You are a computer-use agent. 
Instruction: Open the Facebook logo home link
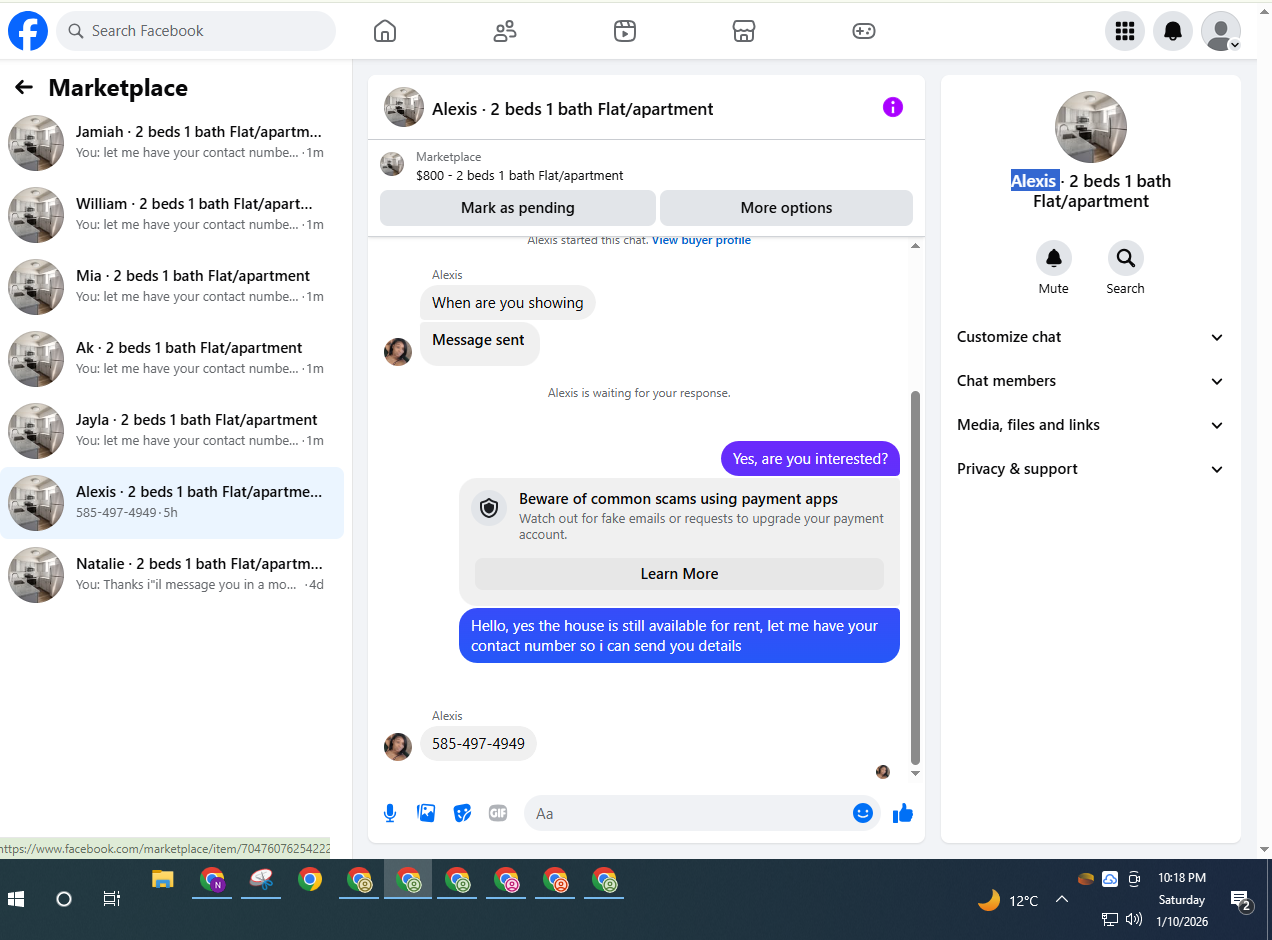click(x=28, y=31)
